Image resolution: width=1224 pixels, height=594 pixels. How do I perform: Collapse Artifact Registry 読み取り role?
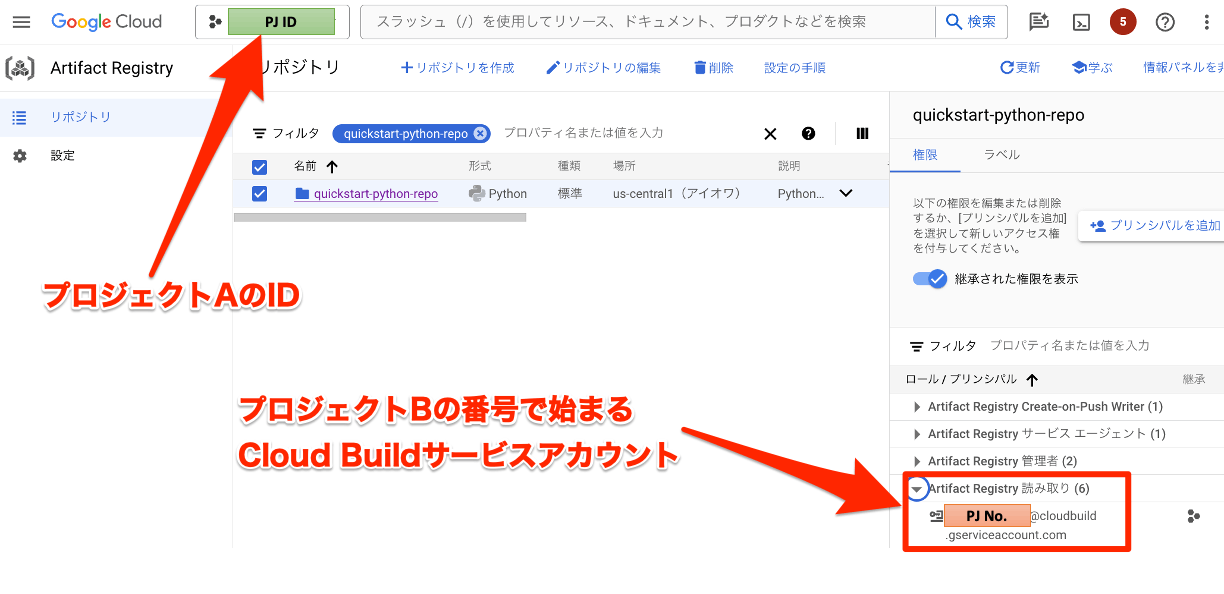[917, 489]
